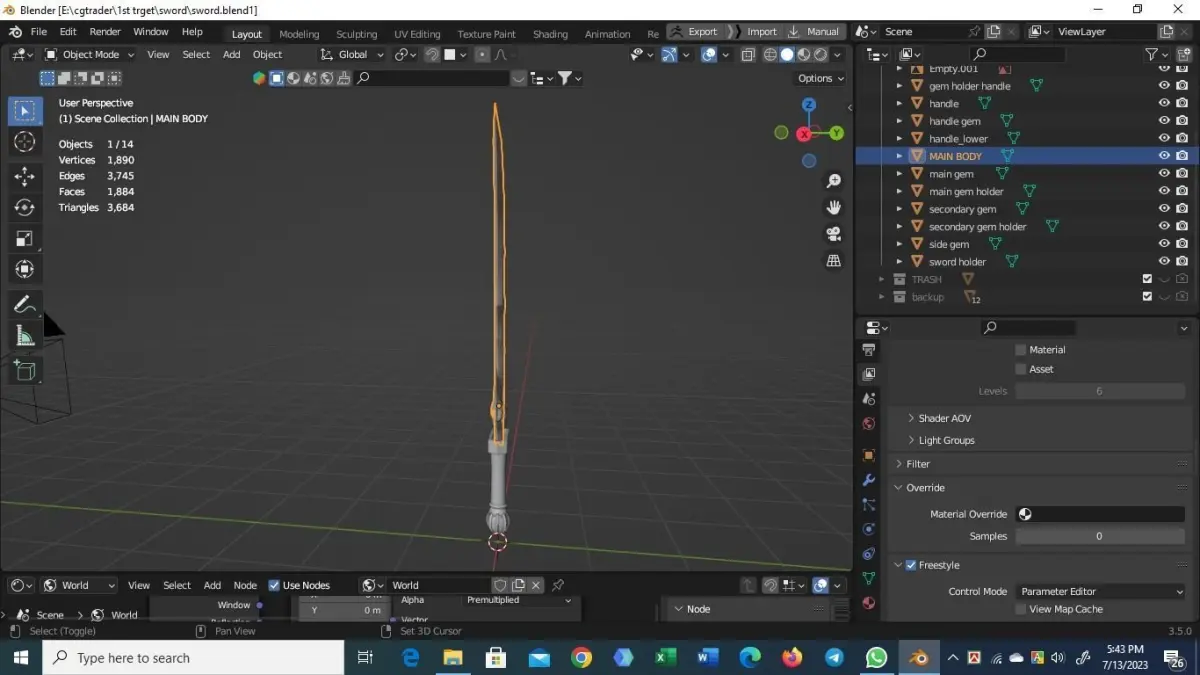Click the pan hand viewport icon

(x=833, y=207)
